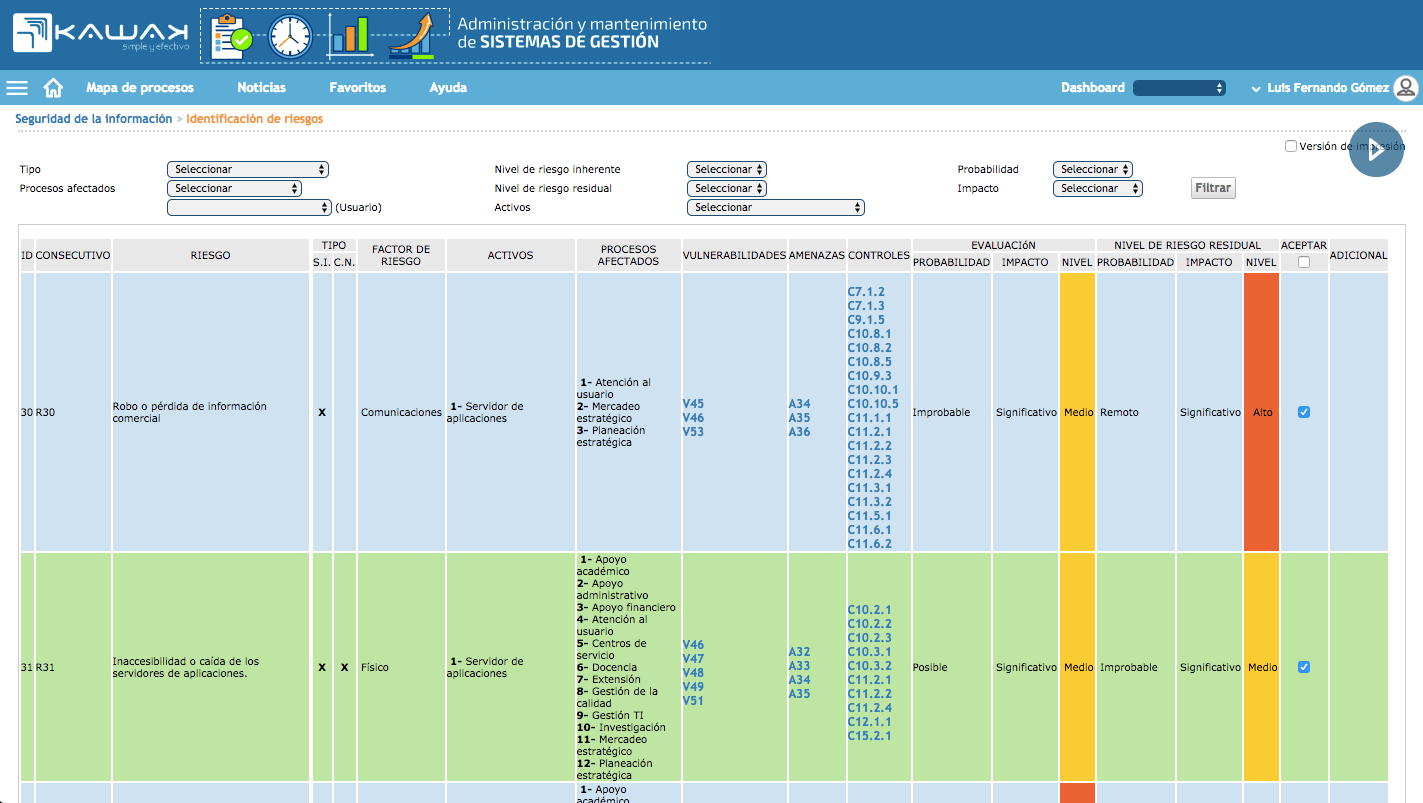This screenshot has height=803, width=1423.
Task: Click the round play arrow button
Action: (1376, 150)
